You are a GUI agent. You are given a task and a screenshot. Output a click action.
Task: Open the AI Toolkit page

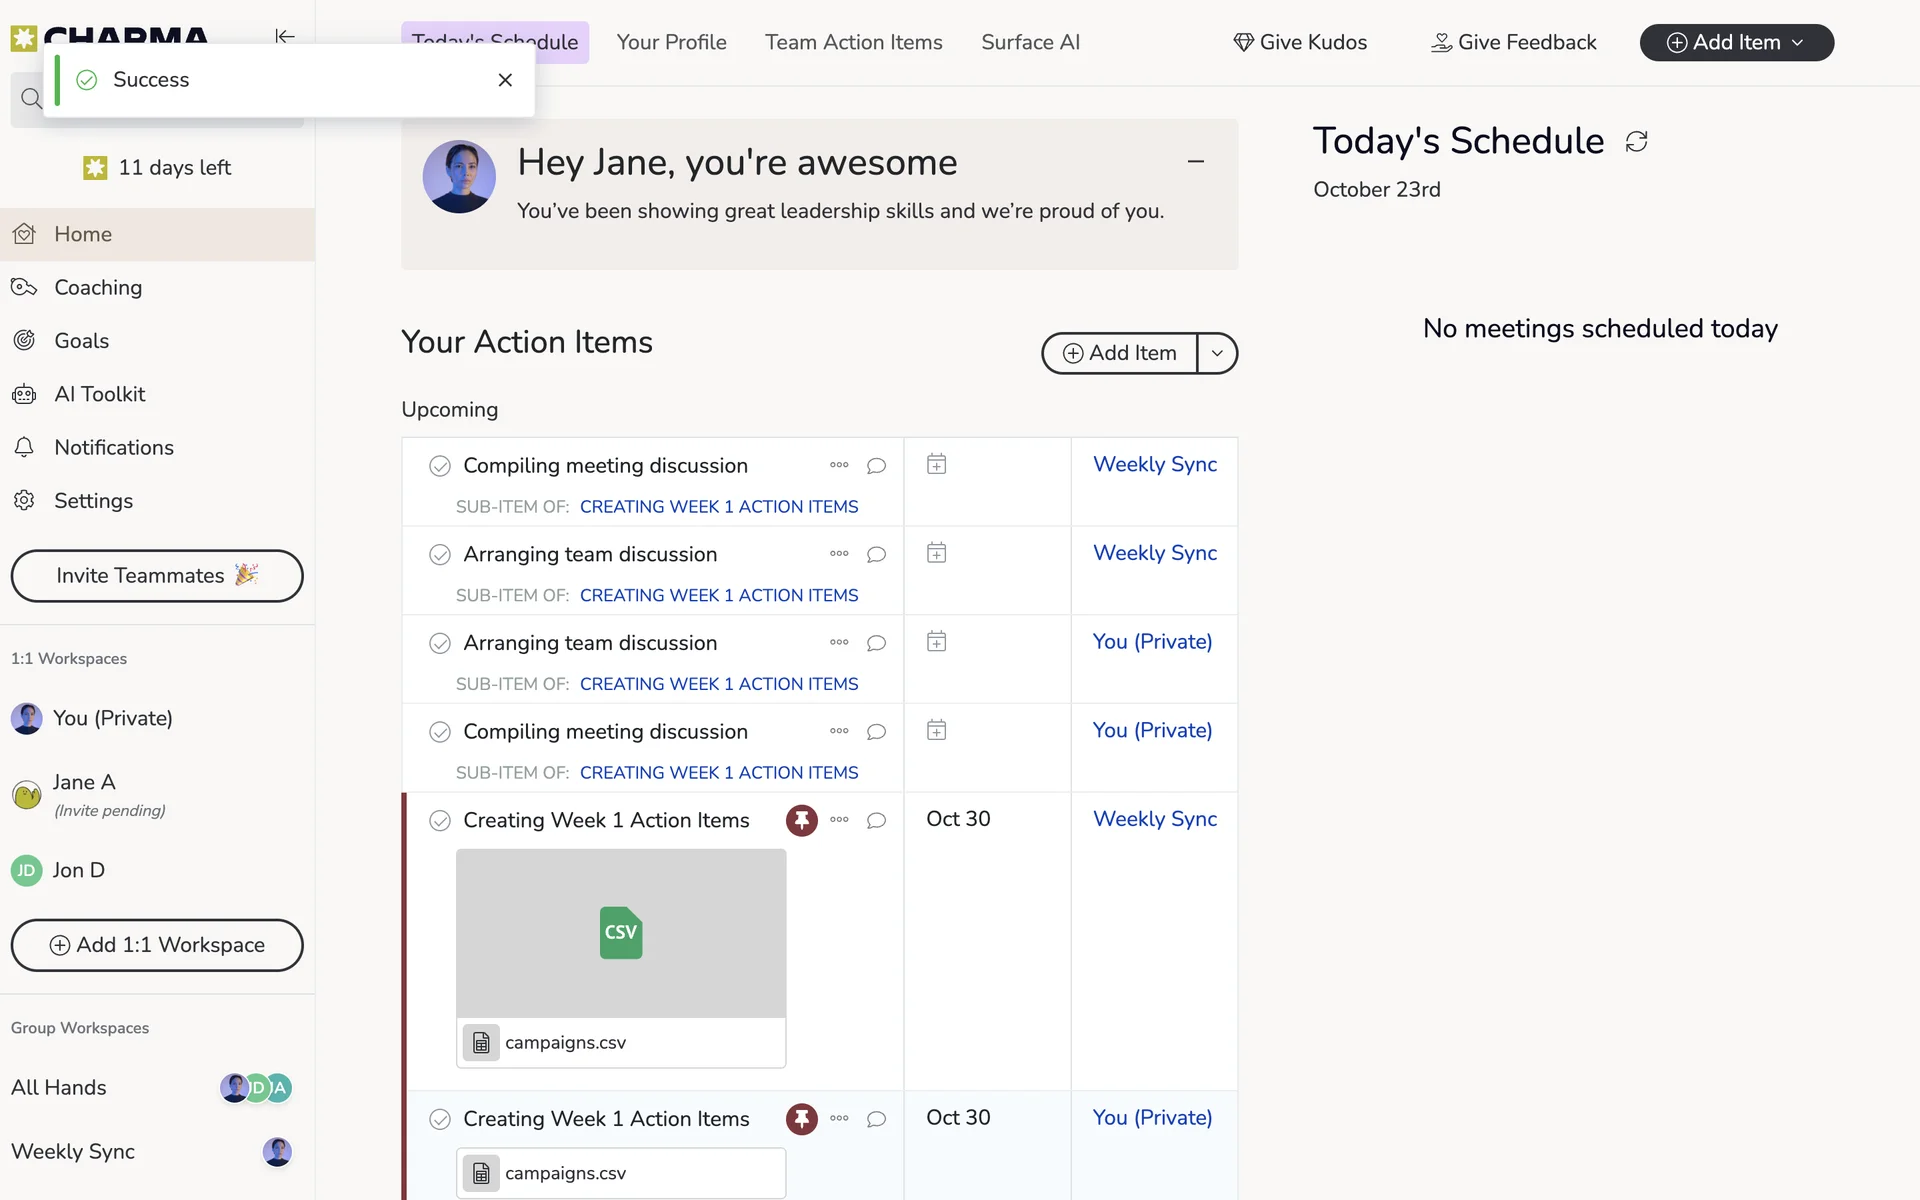click(99, 394)
